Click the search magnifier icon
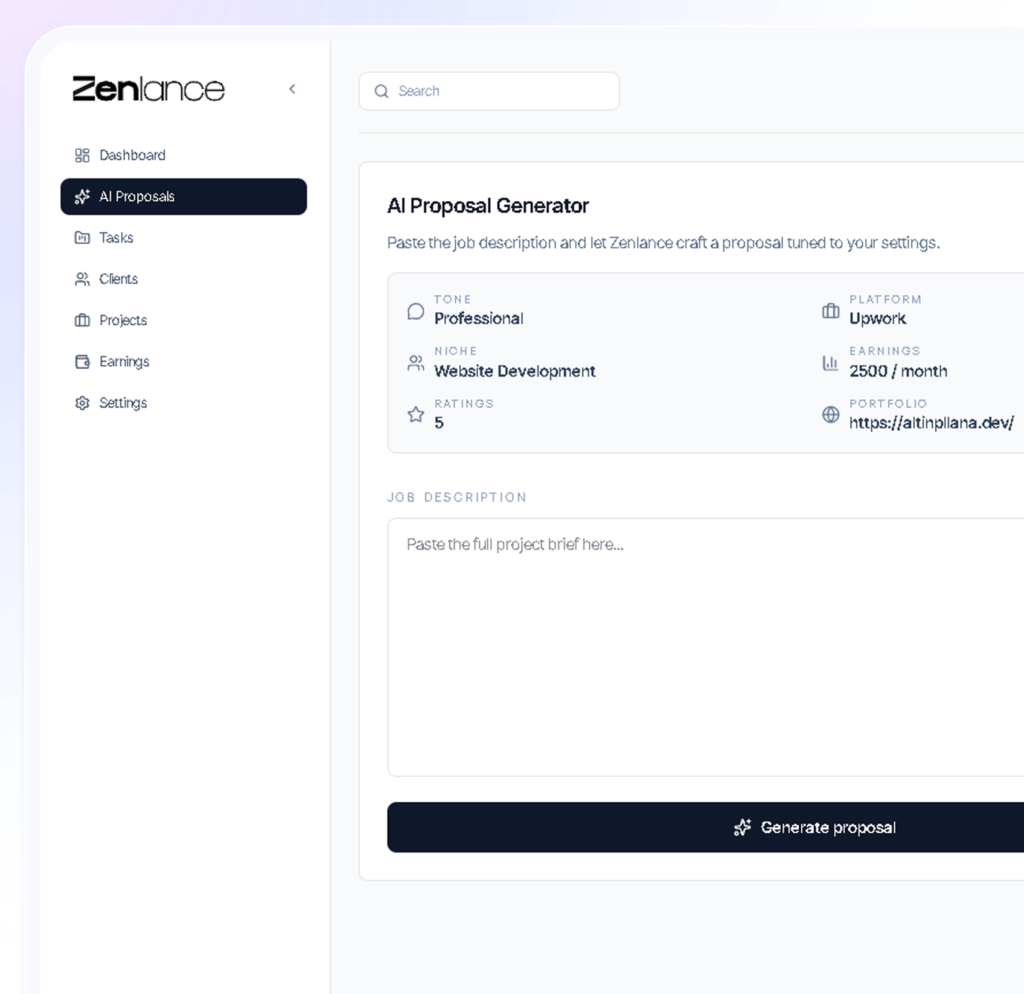This screenshot has width=1024, height=994. tap(381, 91)
